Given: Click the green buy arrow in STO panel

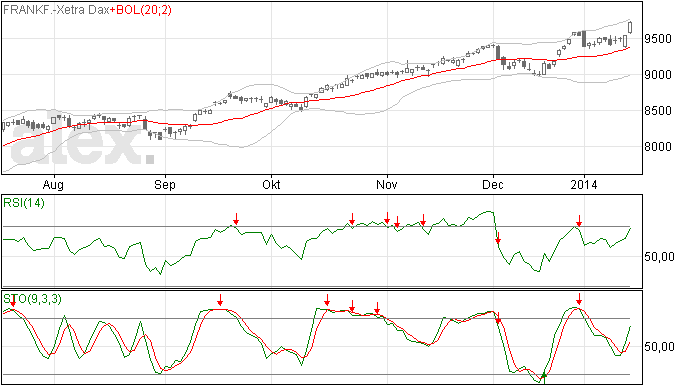Looking at the screenshot, I should coord(544,377).
